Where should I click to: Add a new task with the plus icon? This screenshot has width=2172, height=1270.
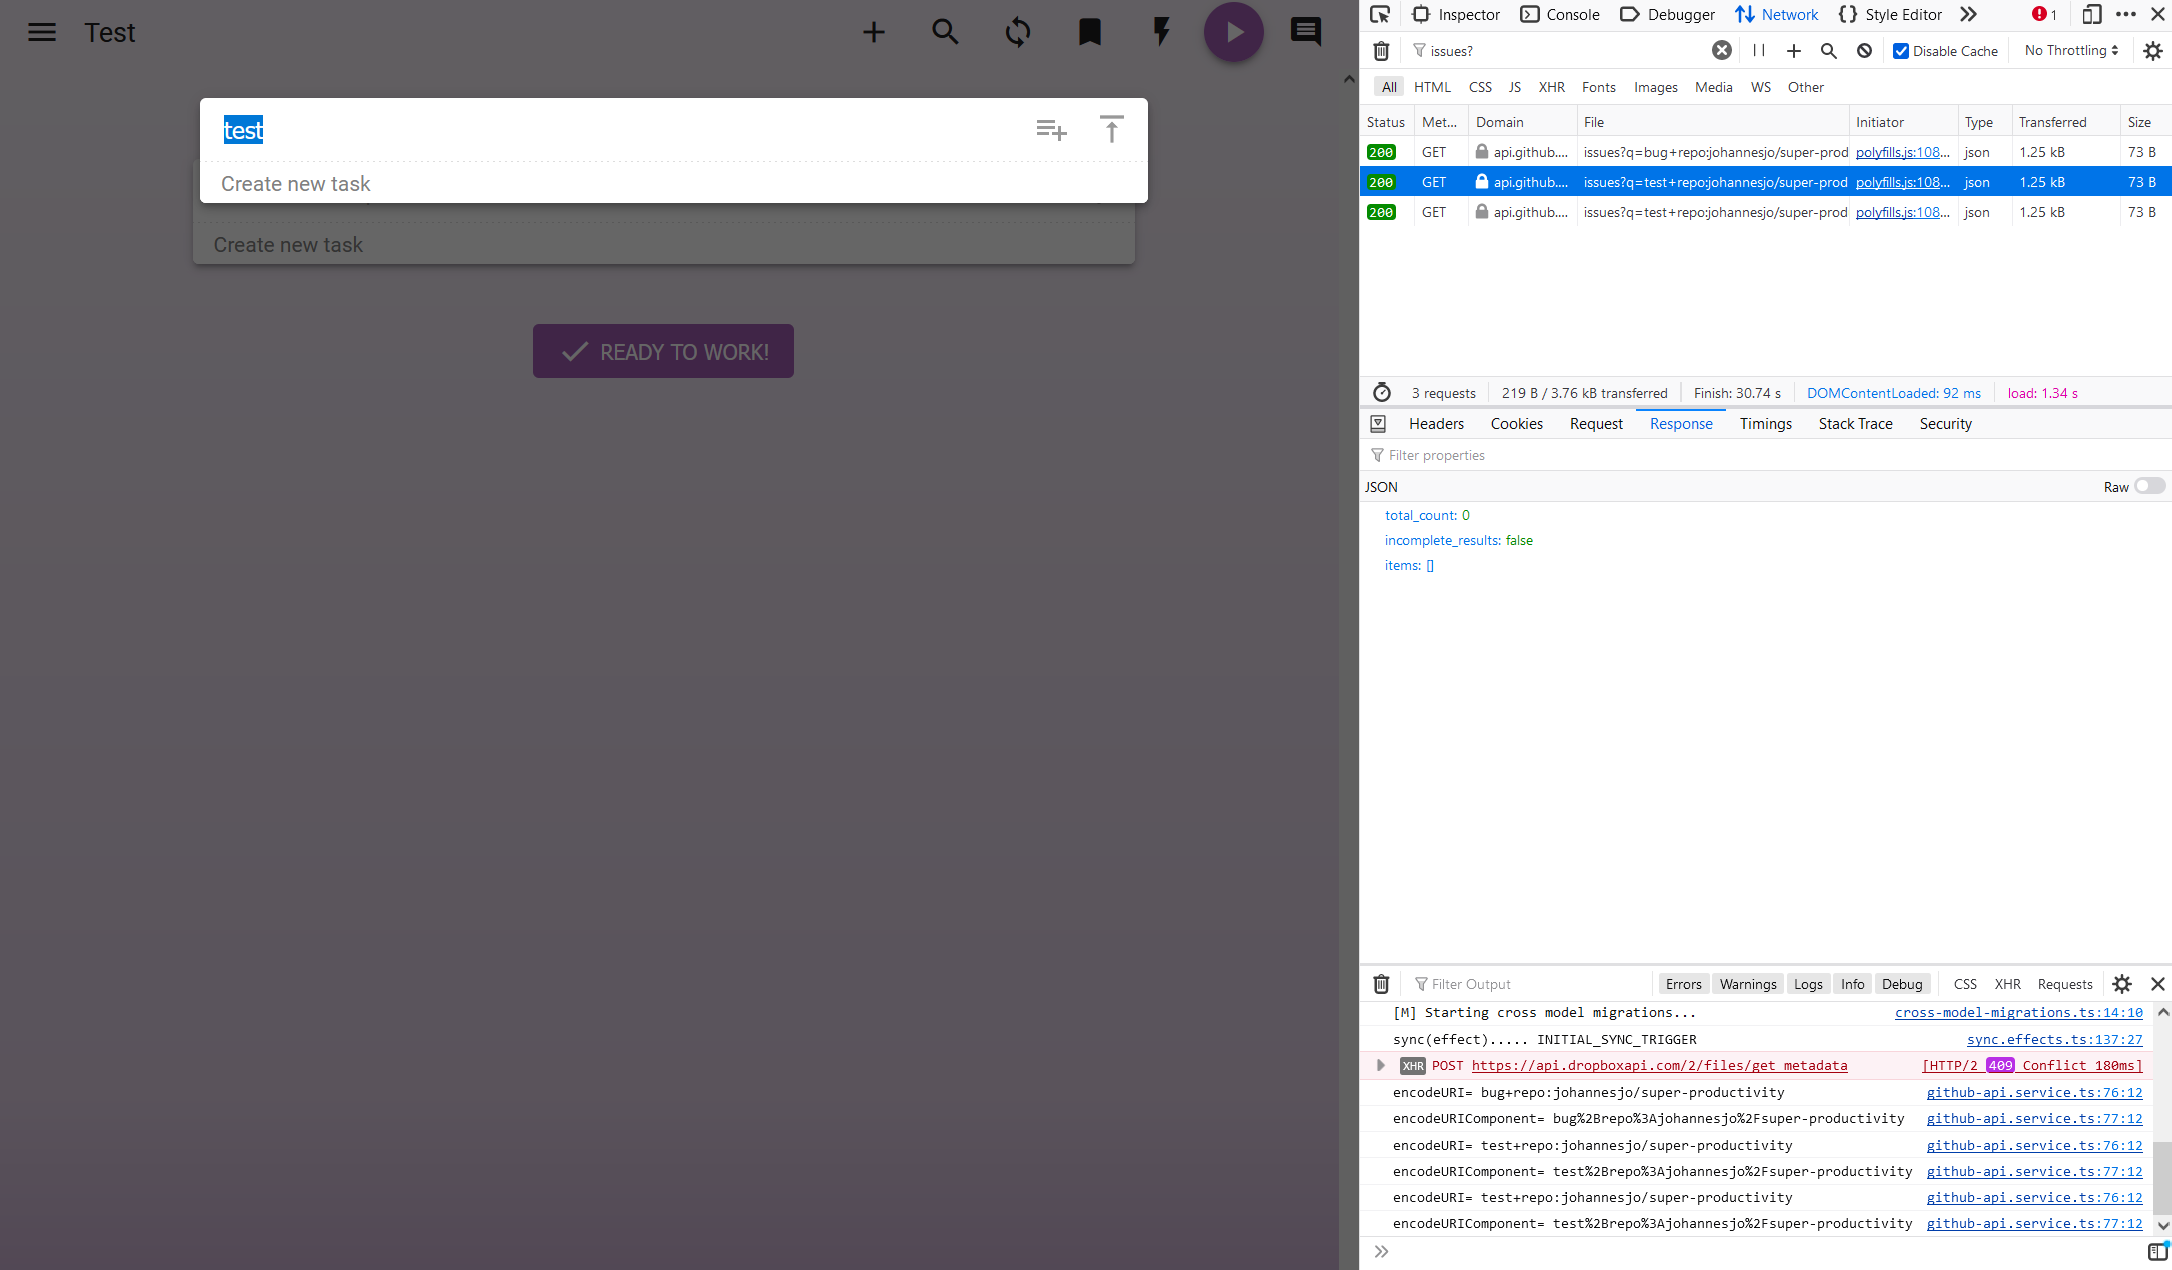point(873,31)
